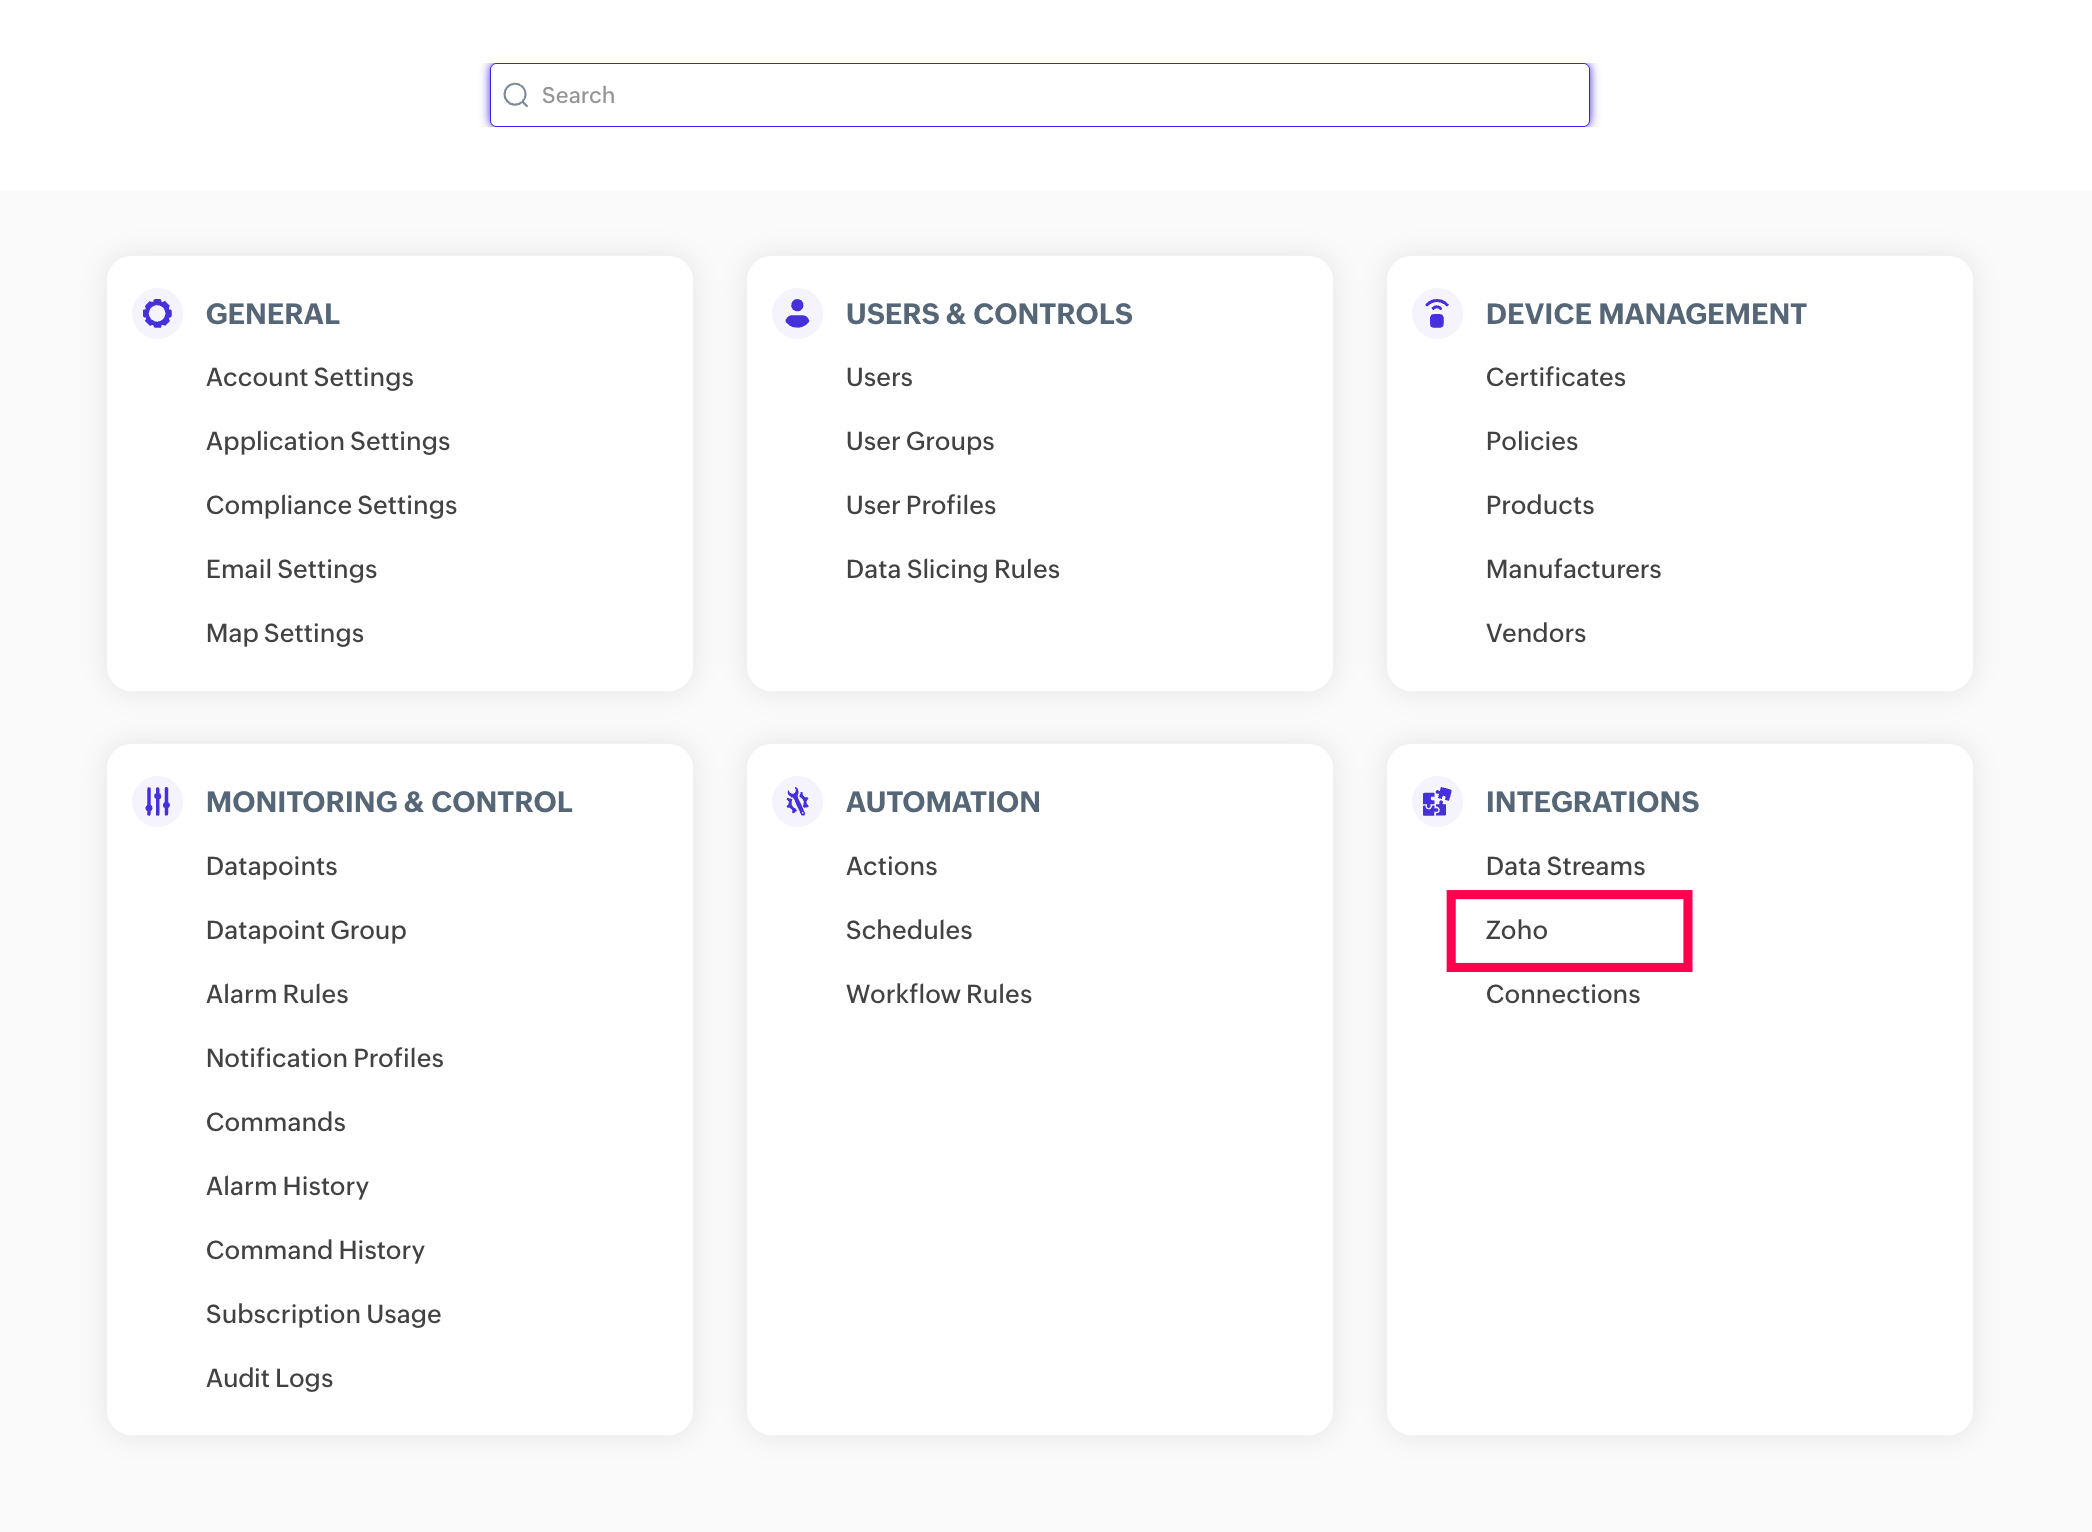Open Subscription Usage
The height and width of the screenshot is (1532, 2092).
(323, 1314)
